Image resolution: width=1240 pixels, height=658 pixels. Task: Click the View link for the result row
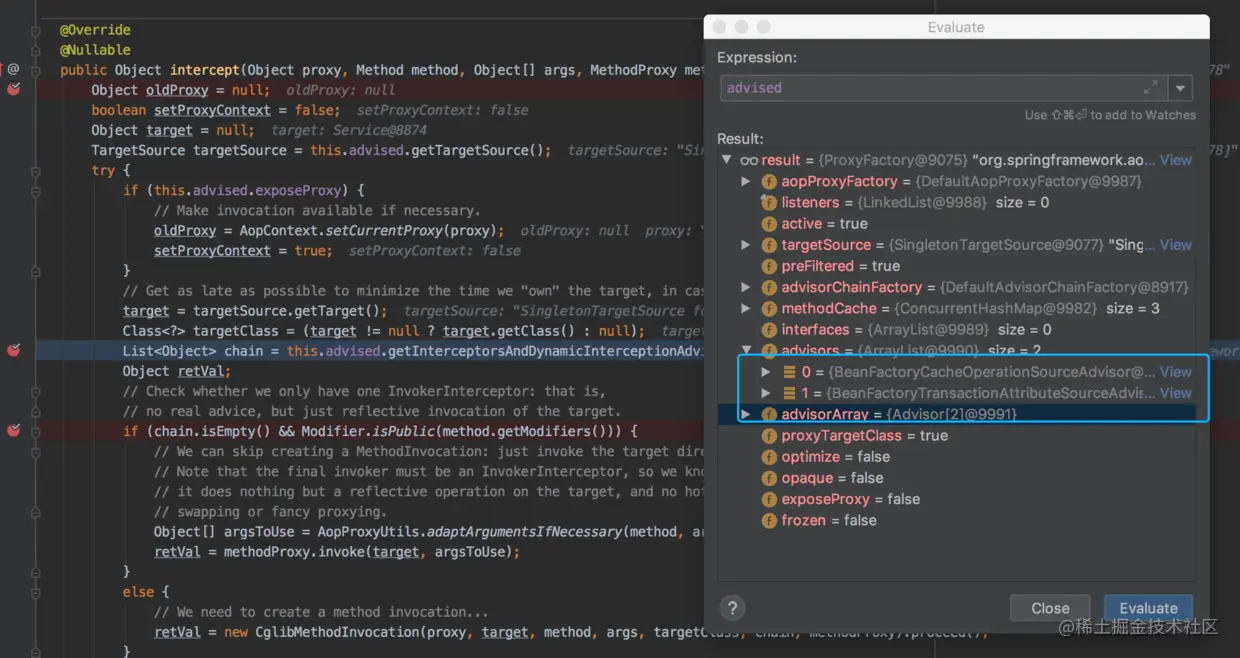pyautogui.click(x=1176, y=160)
